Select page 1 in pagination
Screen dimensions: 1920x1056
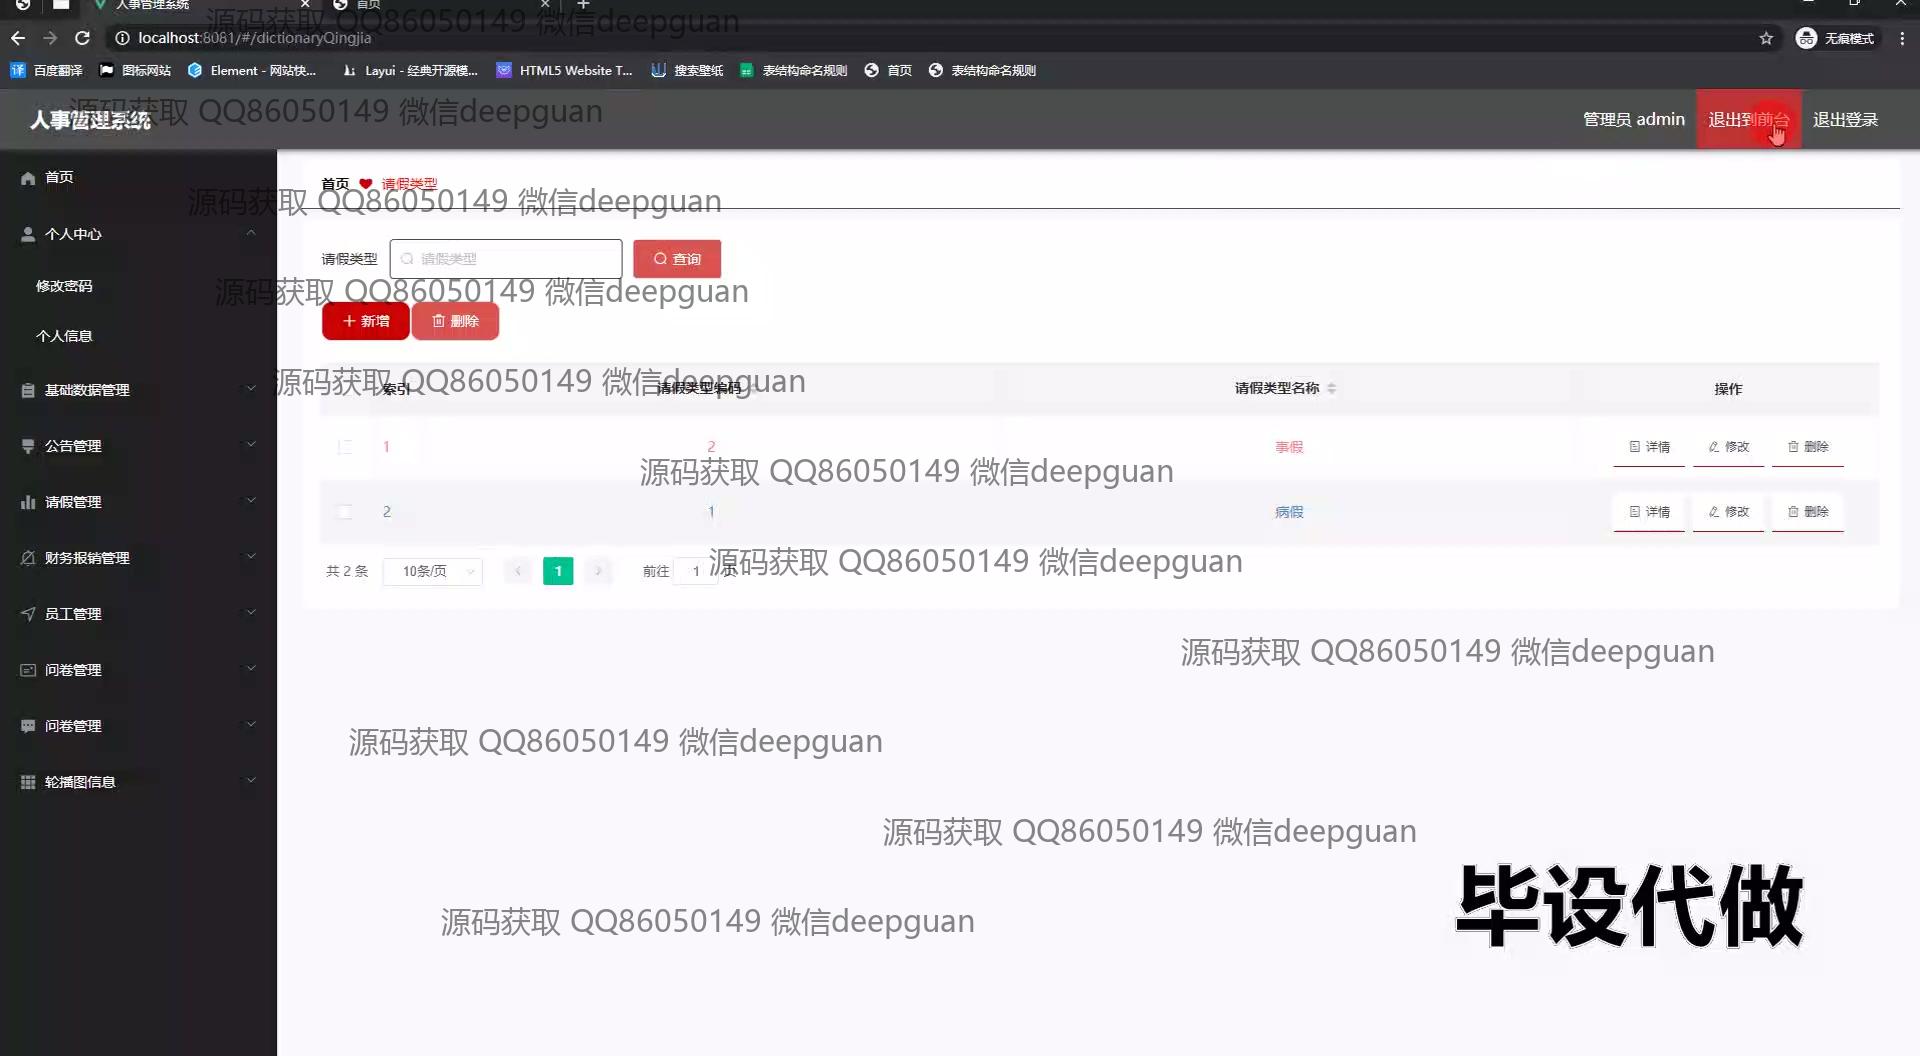pyautogui.click(x=558, y=571)
